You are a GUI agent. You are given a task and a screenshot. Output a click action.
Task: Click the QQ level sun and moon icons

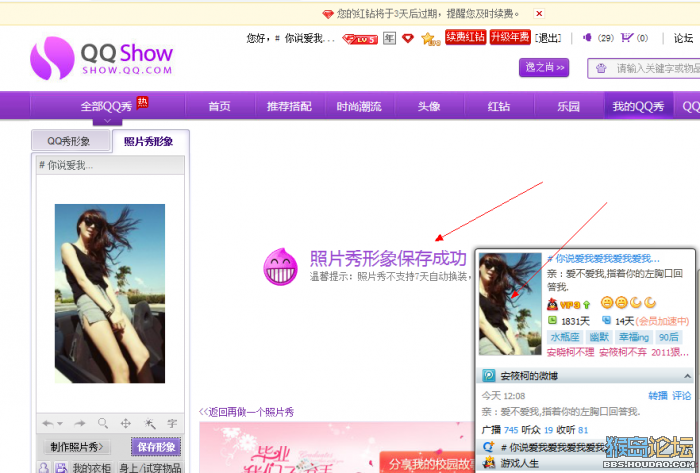click(x=628, y=303)
